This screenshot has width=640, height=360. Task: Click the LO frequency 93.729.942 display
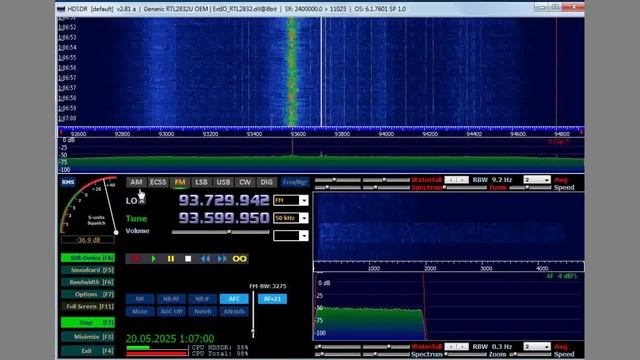click(224, 200)
